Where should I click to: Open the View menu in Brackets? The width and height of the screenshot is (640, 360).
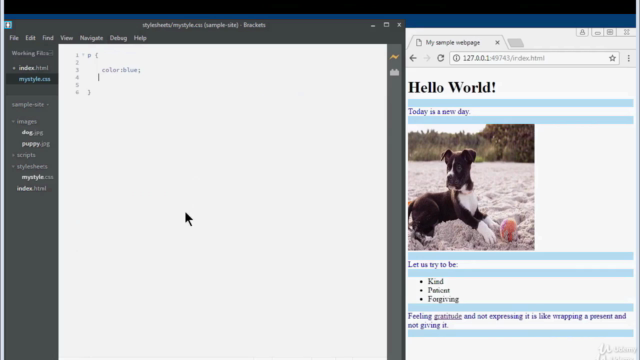point(67,38)
